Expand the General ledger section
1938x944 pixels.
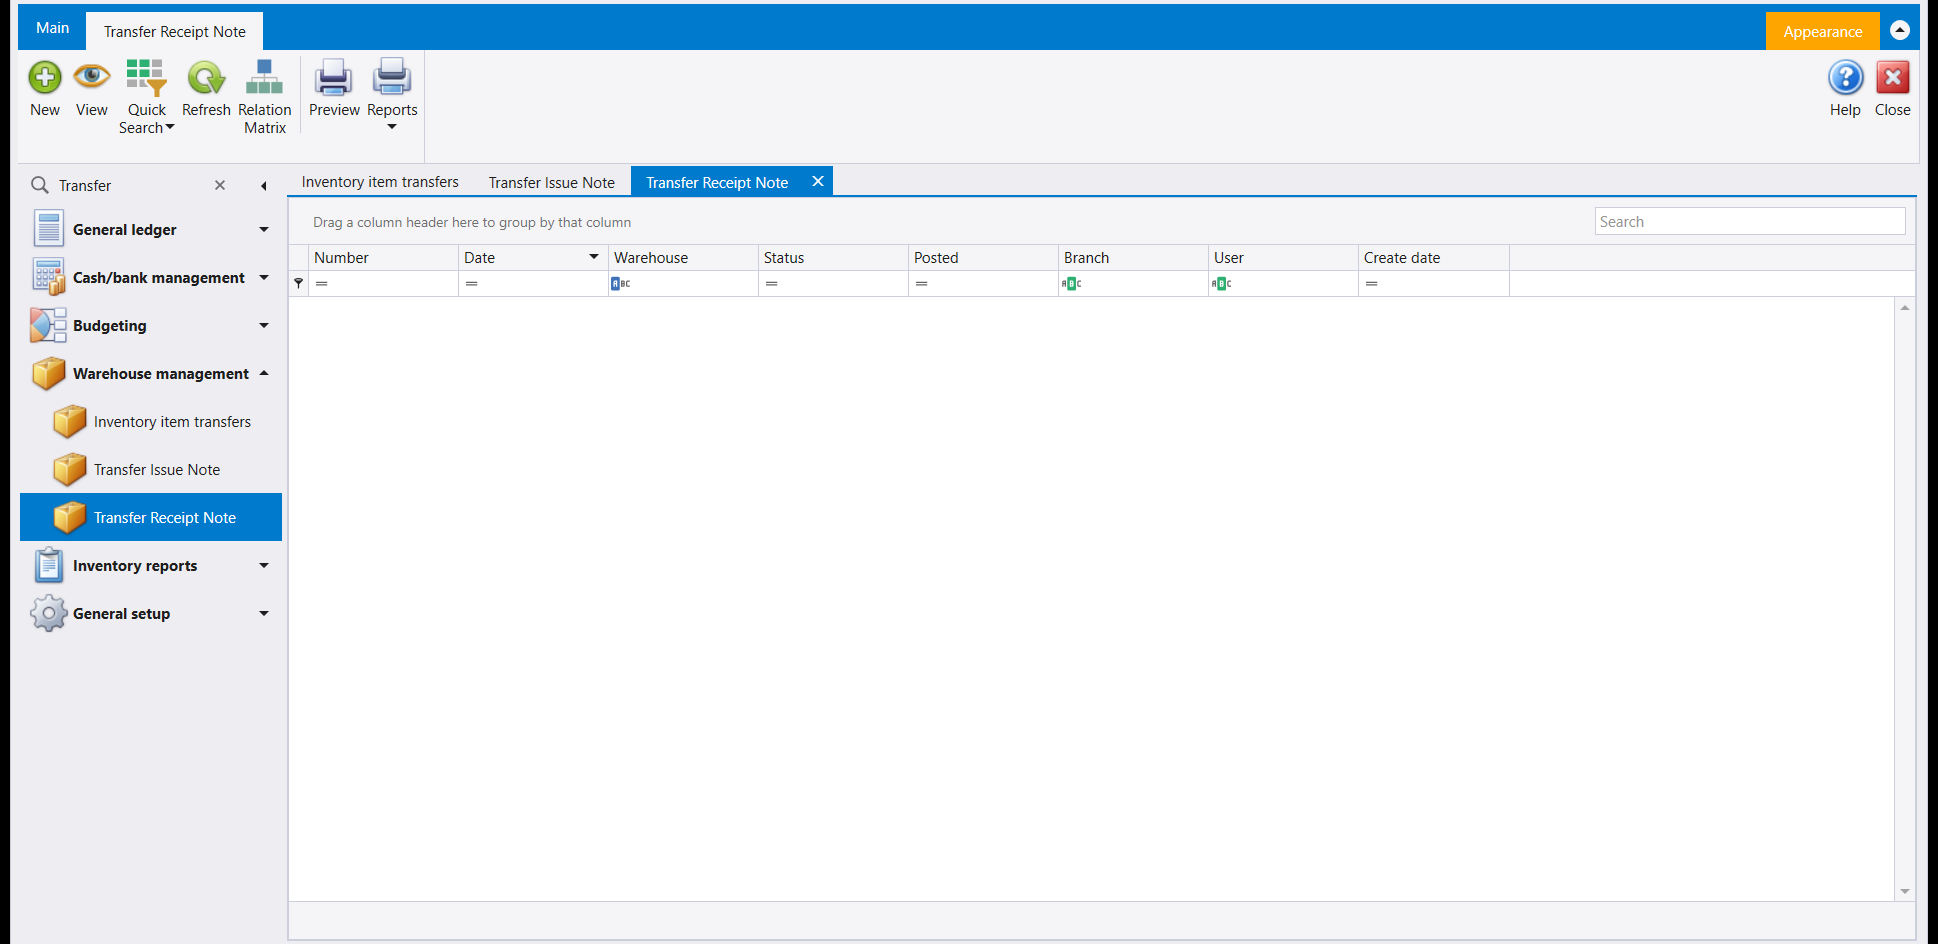pyautogui.click(x=264, y=230)
